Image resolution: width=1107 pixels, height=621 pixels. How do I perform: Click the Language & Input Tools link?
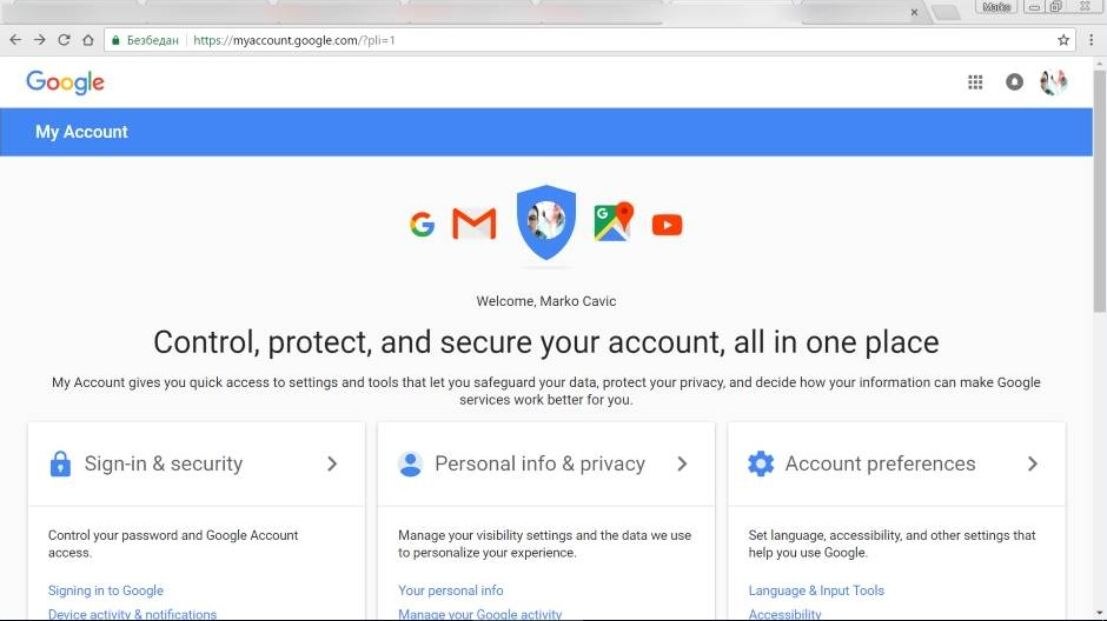pyautogui.click(x=815, y=590)
